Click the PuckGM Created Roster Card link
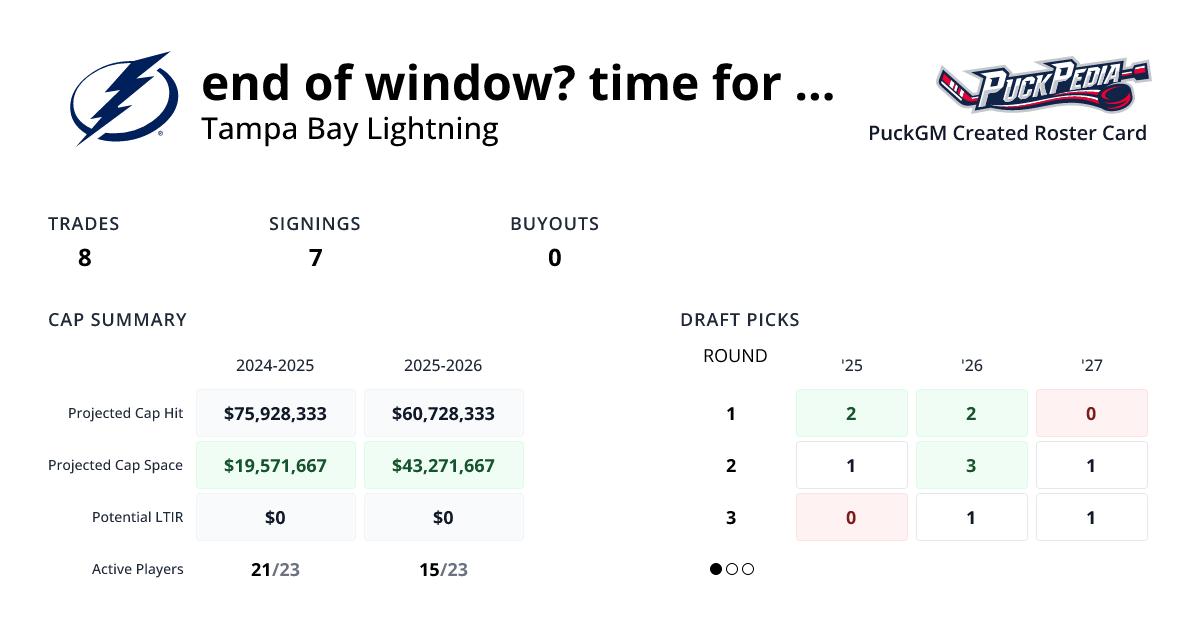The height and width of the screenshot is (630, 1200). 1007,133
